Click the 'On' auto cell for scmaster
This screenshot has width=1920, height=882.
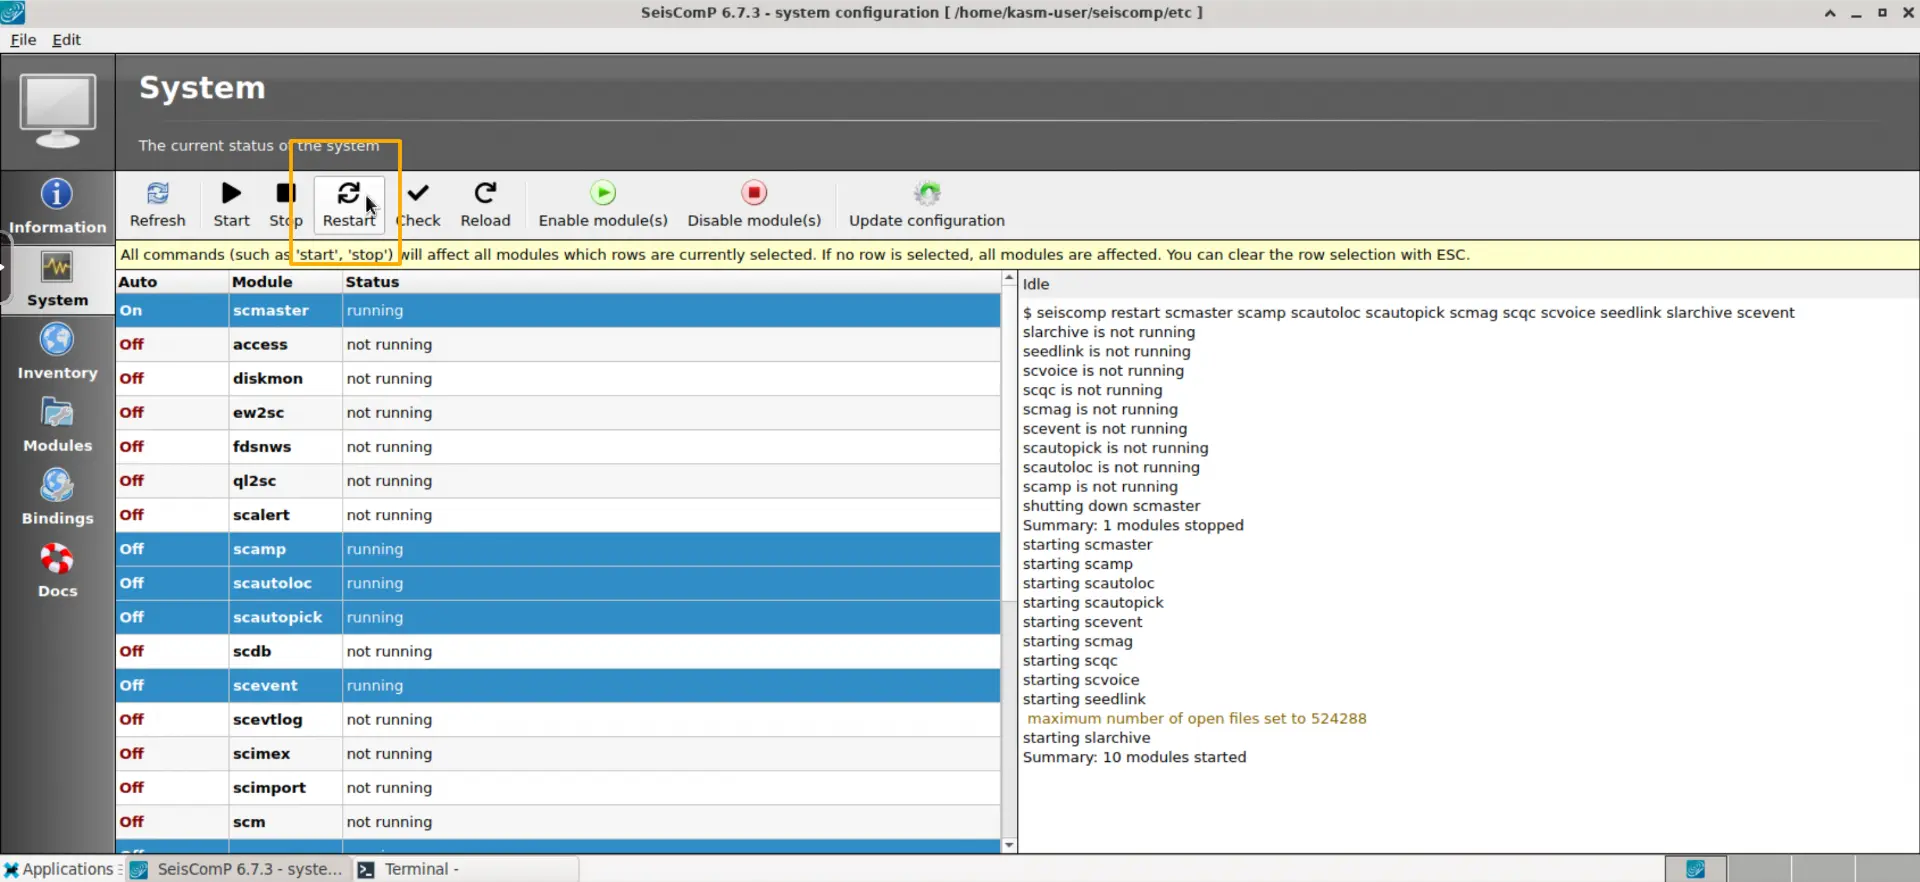pos(172,311)
